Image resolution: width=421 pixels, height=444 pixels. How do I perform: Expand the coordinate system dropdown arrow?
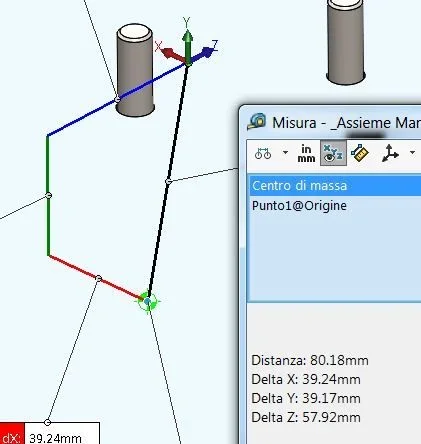[412, 153]
